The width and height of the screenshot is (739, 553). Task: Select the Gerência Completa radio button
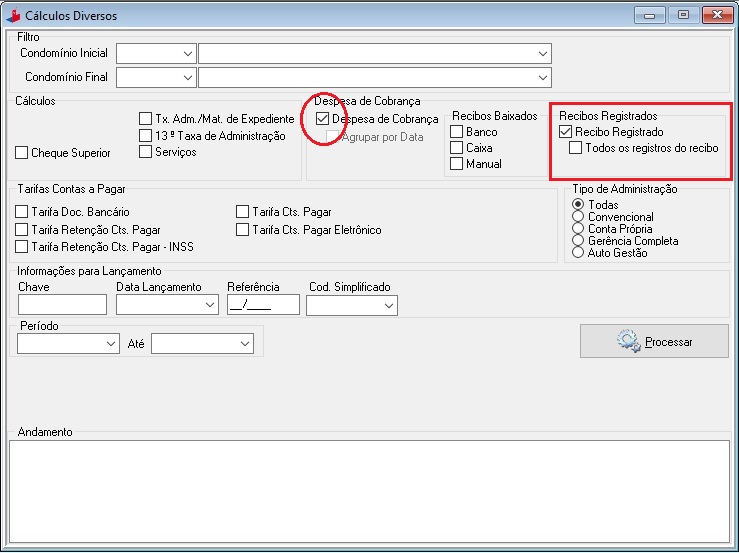(x=578, y=241)
